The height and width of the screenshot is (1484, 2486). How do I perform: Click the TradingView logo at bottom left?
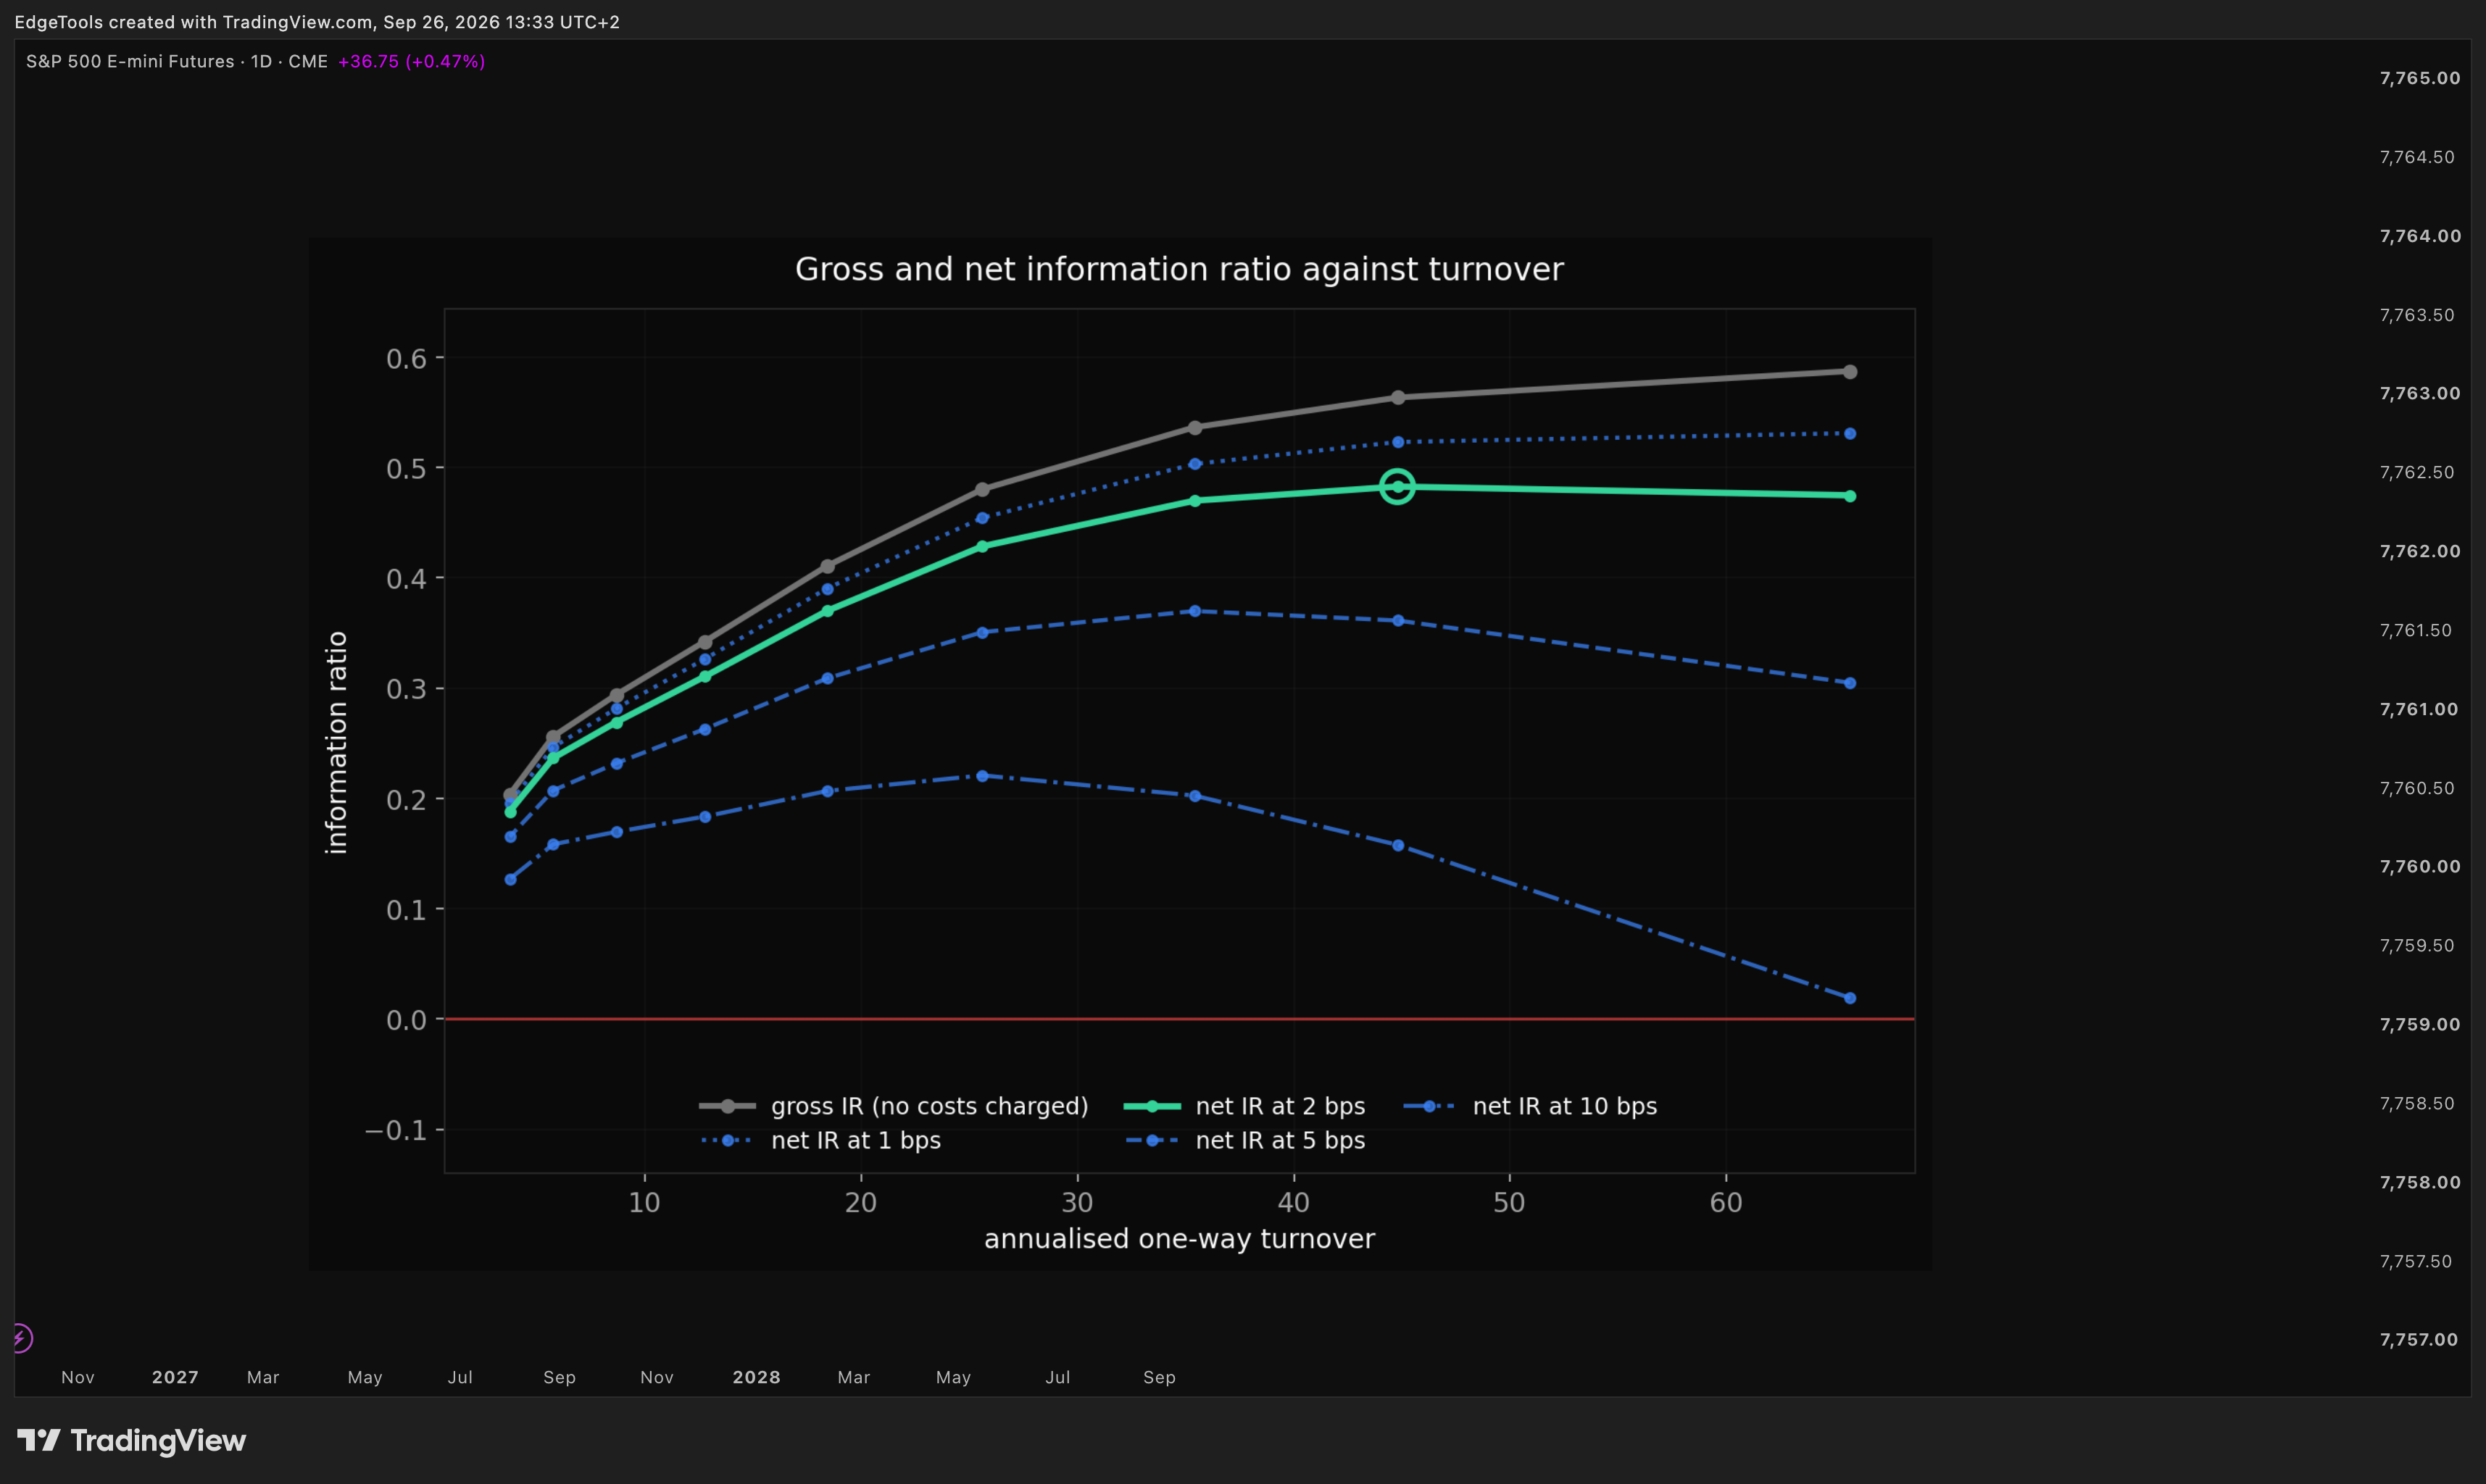131,1440
